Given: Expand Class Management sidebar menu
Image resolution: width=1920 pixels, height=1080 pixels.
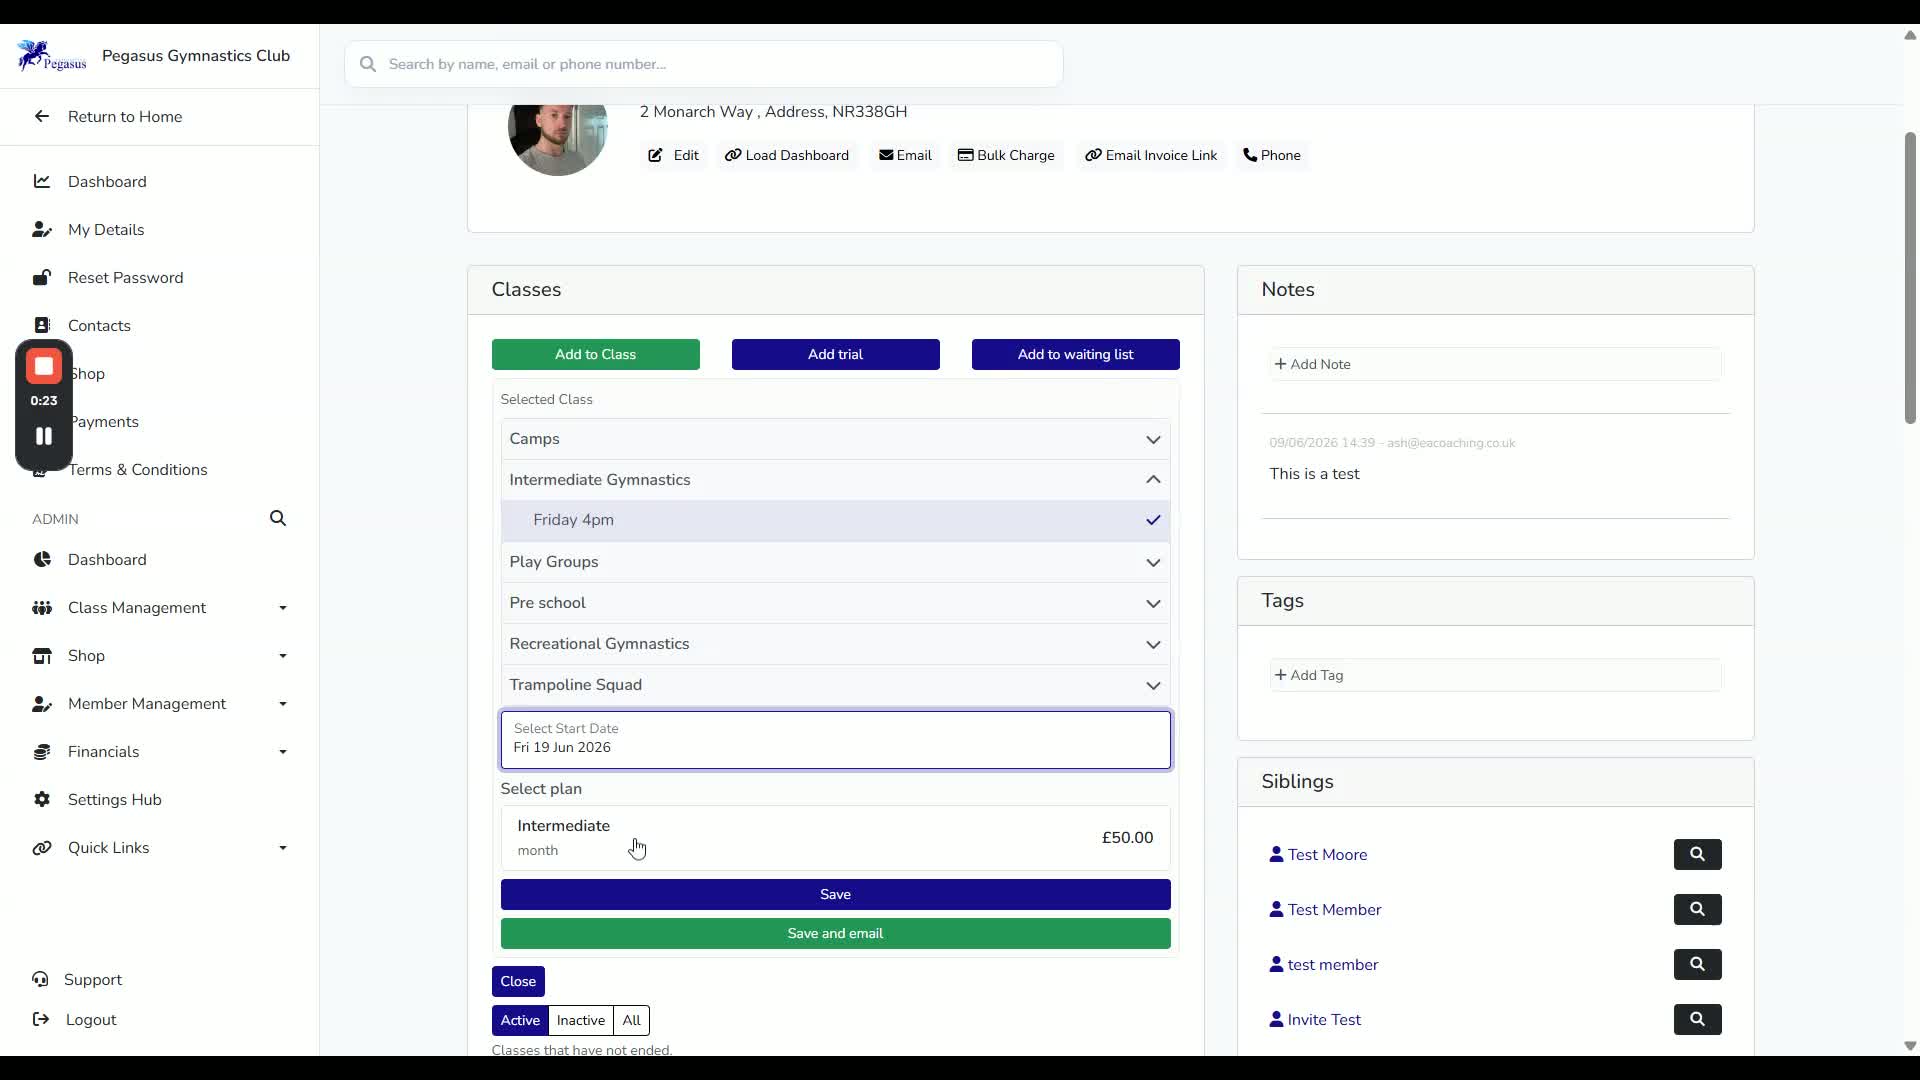Looking at the screenshot, I should 160,607.
